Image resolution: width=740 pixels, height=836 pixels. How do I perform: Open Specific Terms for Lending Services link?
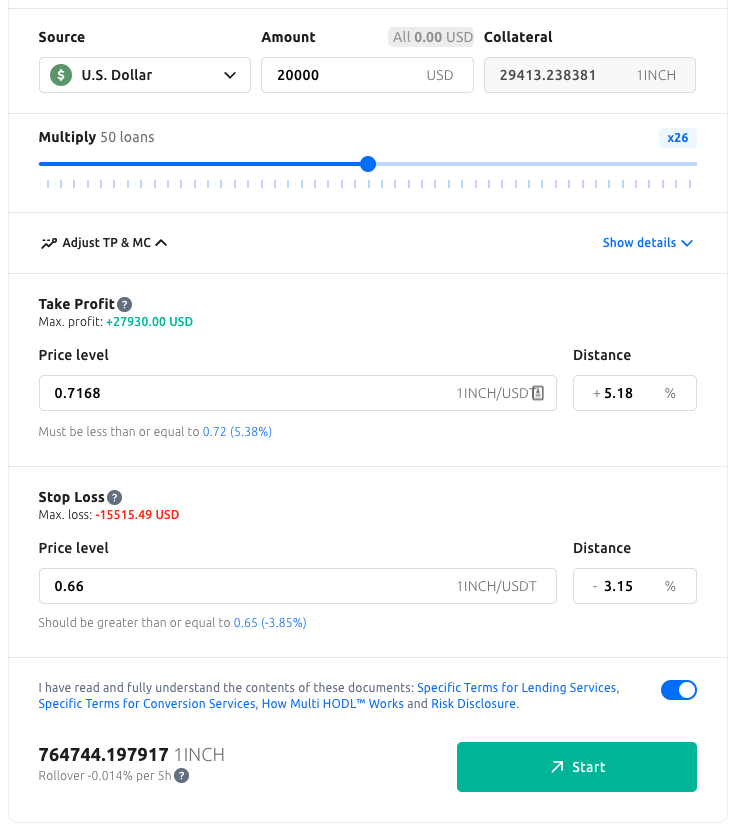[517, 688]
